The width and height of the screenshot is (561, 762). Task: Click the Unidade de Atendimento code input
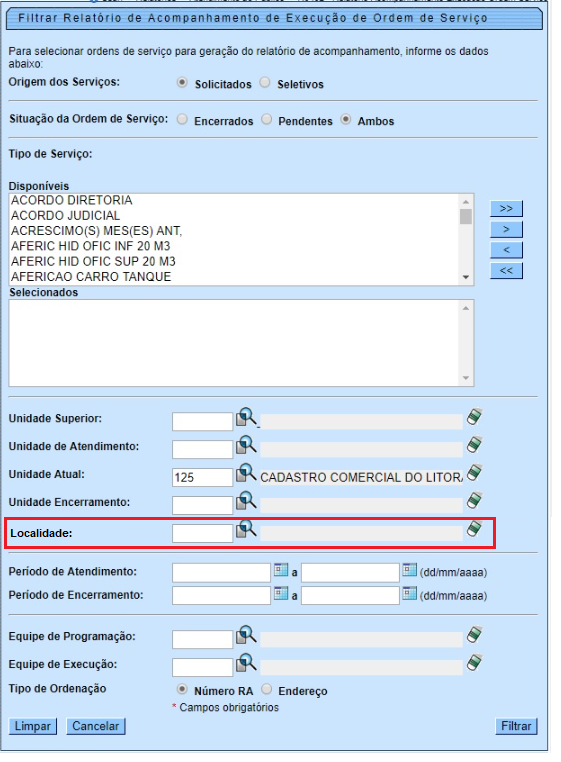(202, 449)
